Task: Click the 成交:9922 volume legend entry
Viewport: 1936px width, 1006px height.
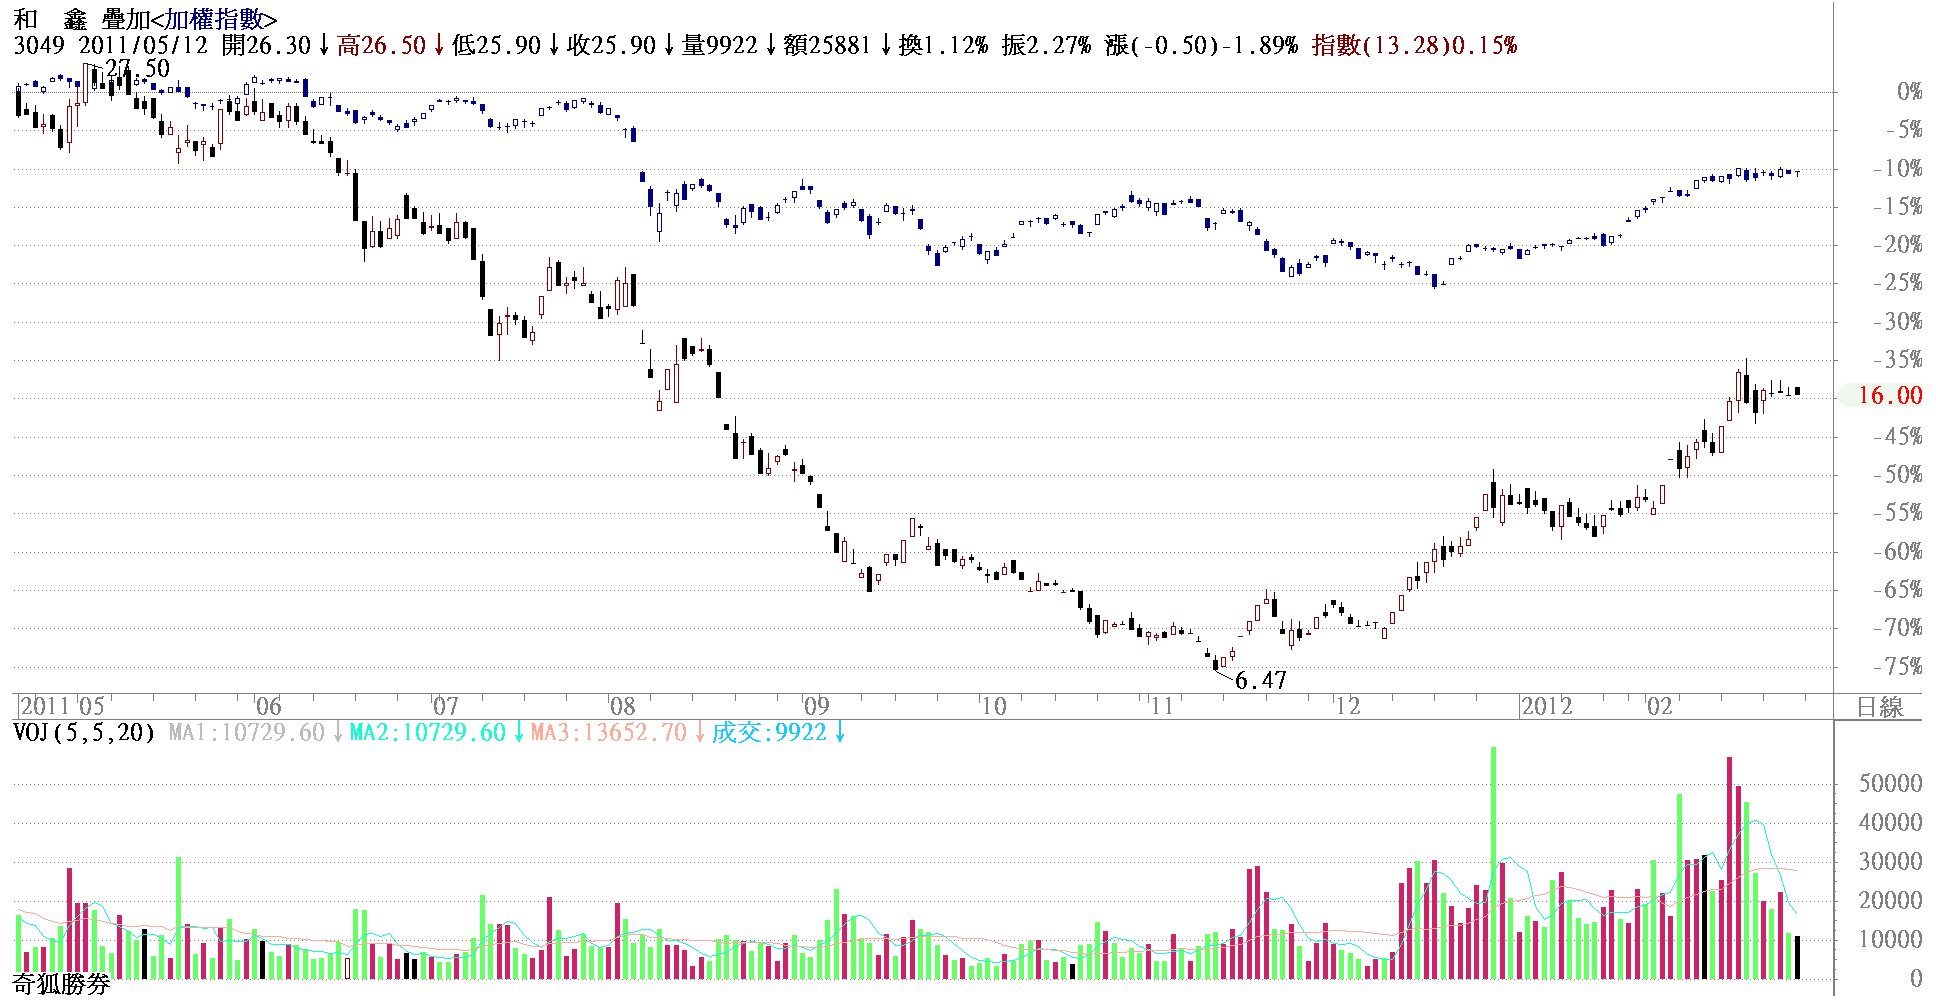Action: click(x=769, y=733)
